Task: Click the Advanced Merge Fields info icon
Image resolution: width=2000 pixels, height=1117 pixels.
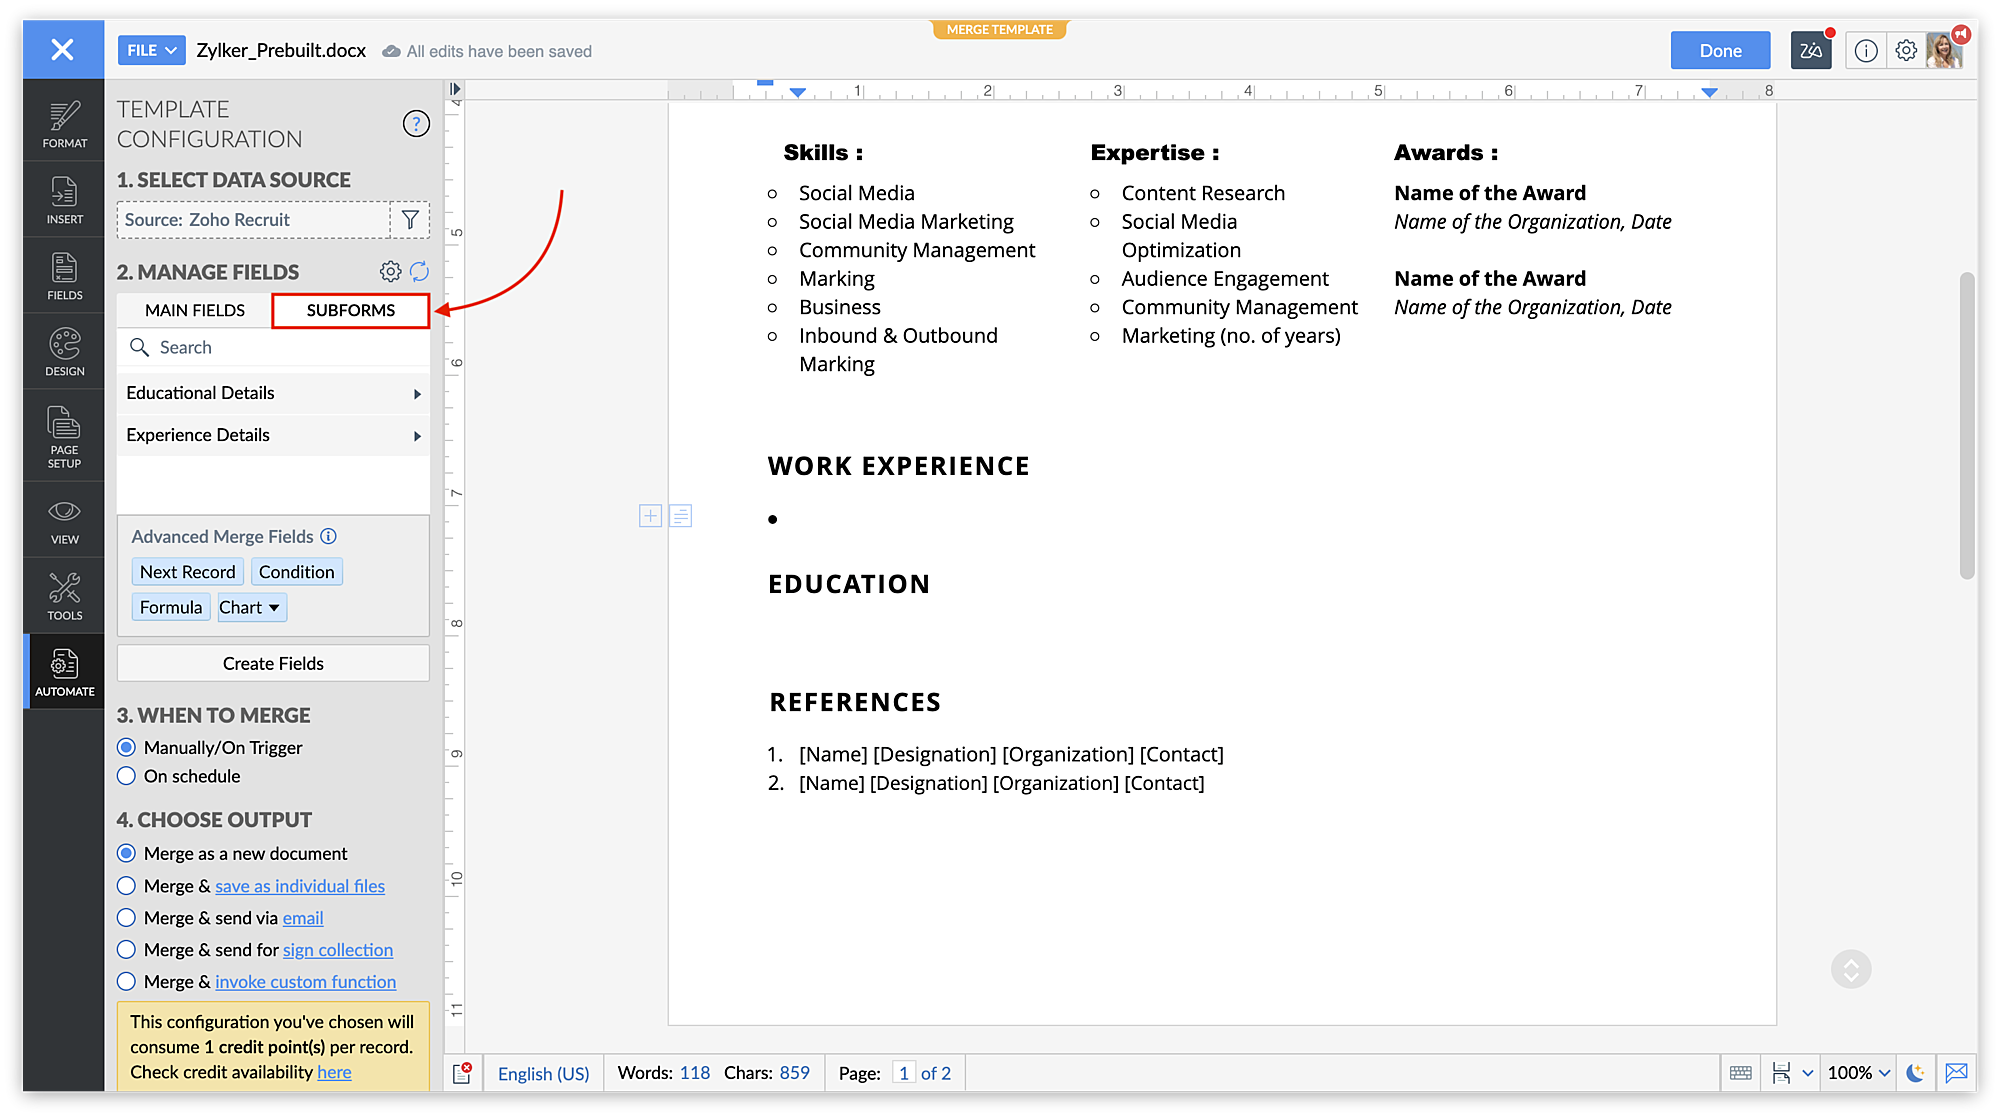Action: pyautogui.click(x=328, y=536)
